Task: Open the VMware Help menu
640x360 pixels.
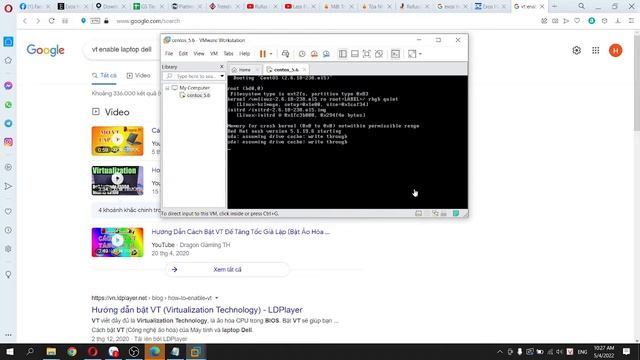Action: click(x=244, y=54)
